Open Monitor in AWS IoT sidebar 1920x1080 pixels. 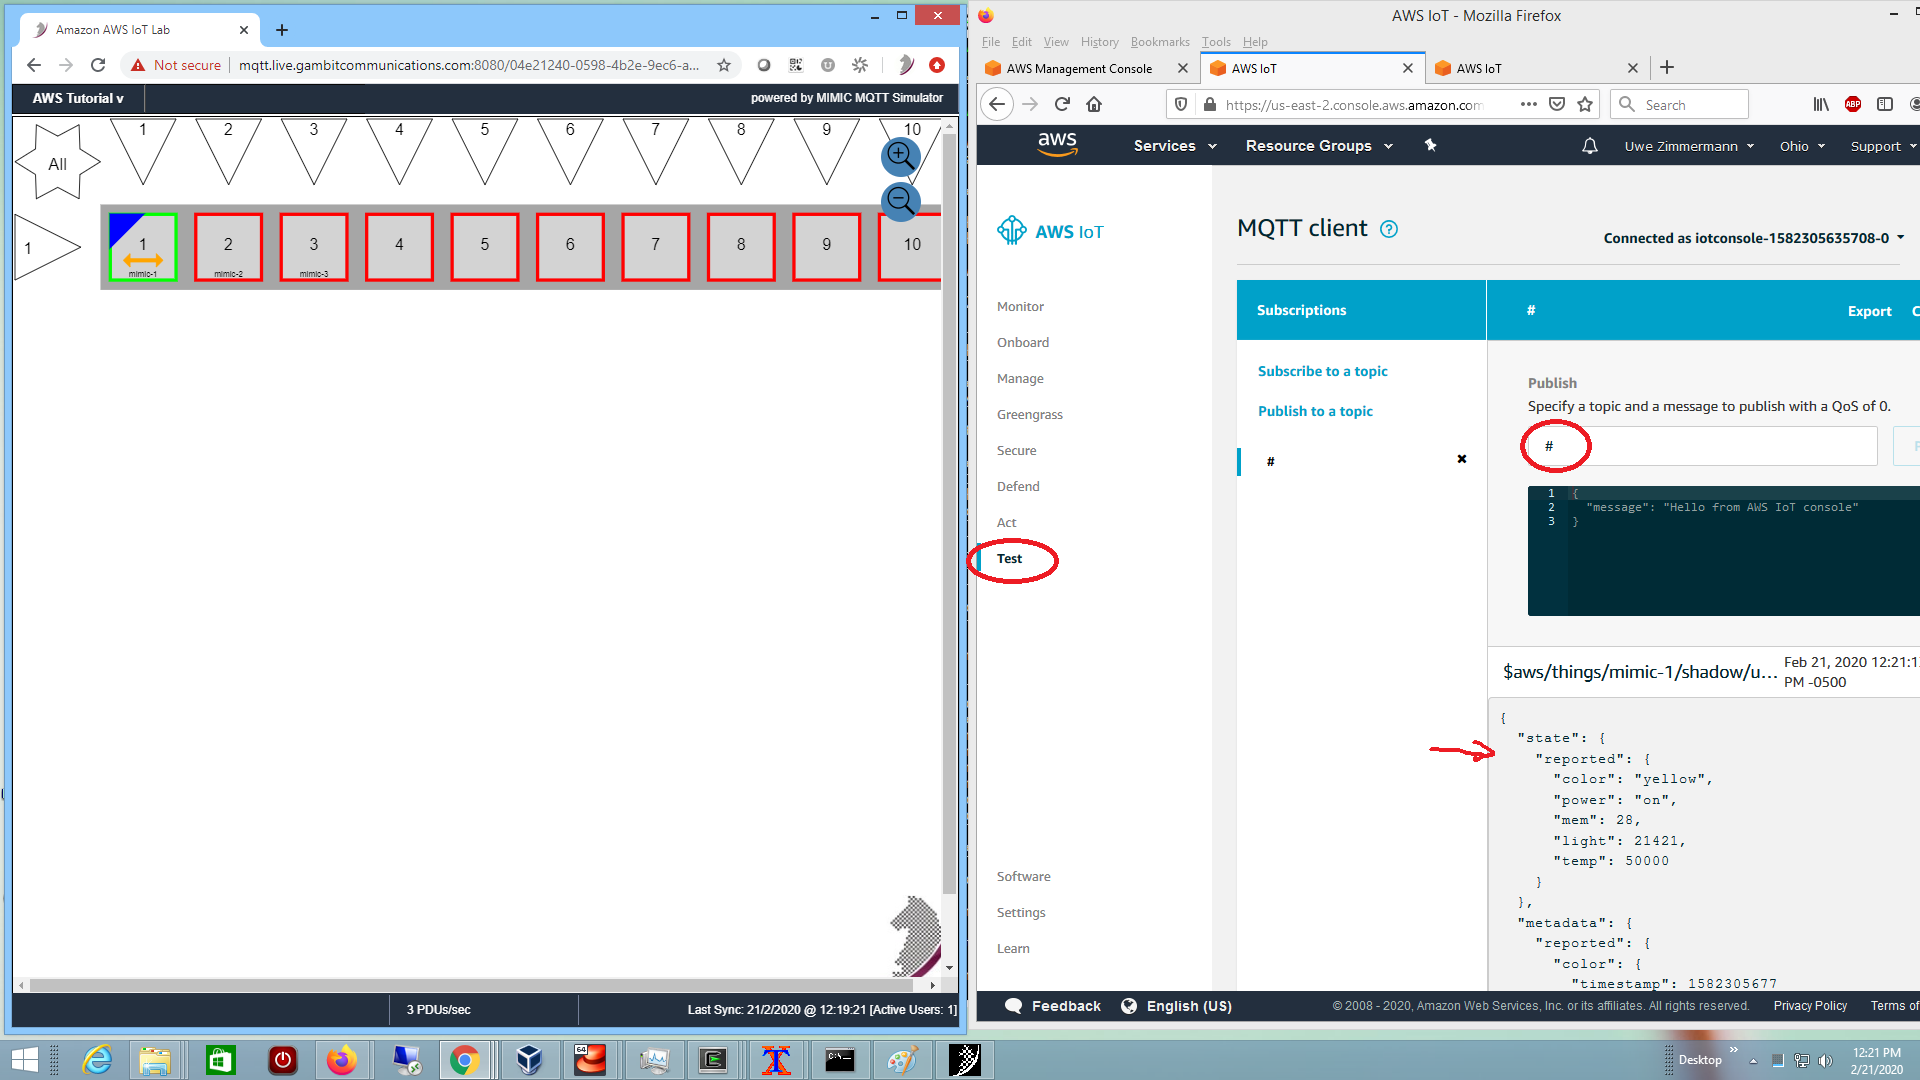click(x=1020, y=307)
